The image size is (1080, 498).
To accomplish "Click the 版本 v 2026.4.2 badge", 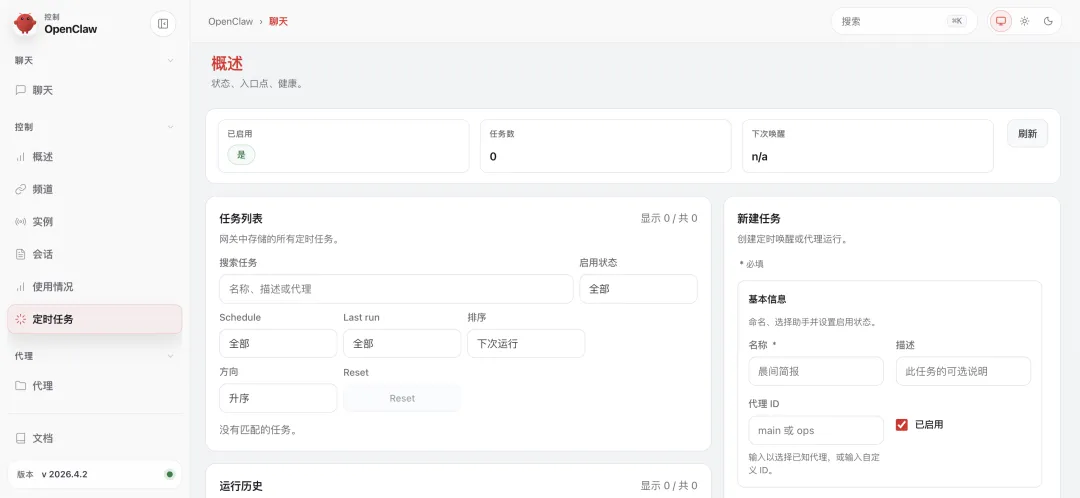I will [x=95, y=475].
